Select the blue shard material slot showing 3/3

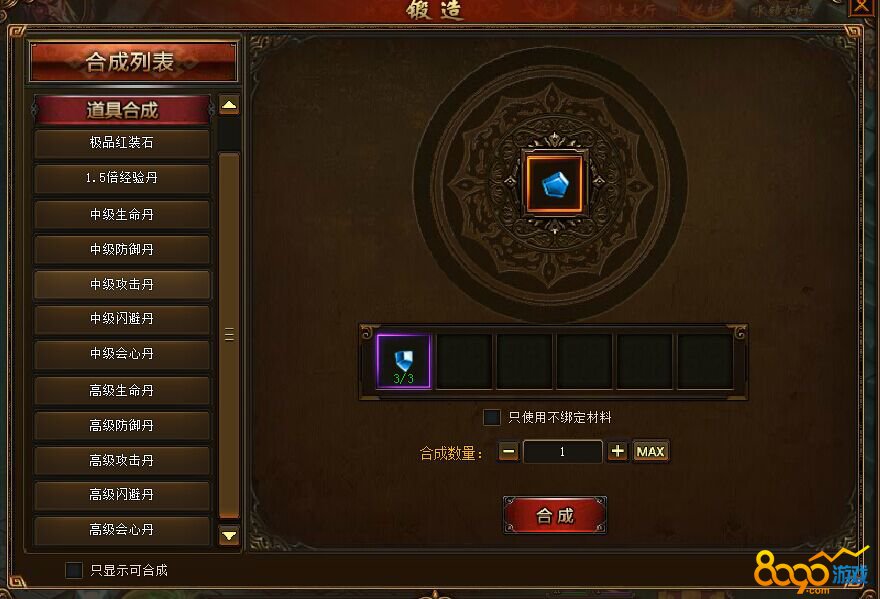coord(404,361)
